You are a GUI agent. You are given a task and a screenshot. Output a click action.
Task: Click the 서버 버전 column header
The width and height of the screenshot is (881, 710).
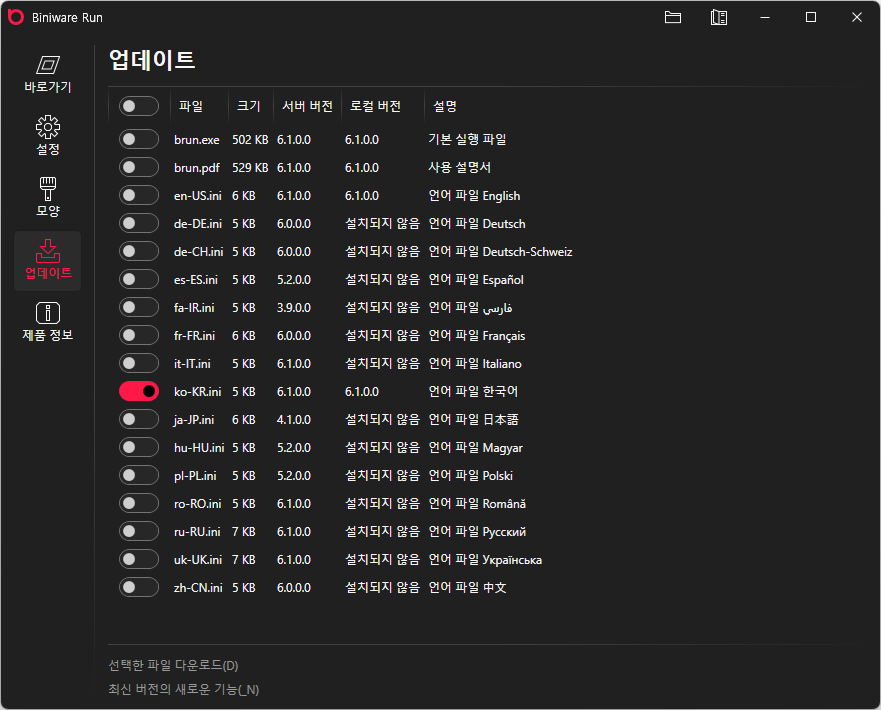pyautogui.click(x=307, y=106)
